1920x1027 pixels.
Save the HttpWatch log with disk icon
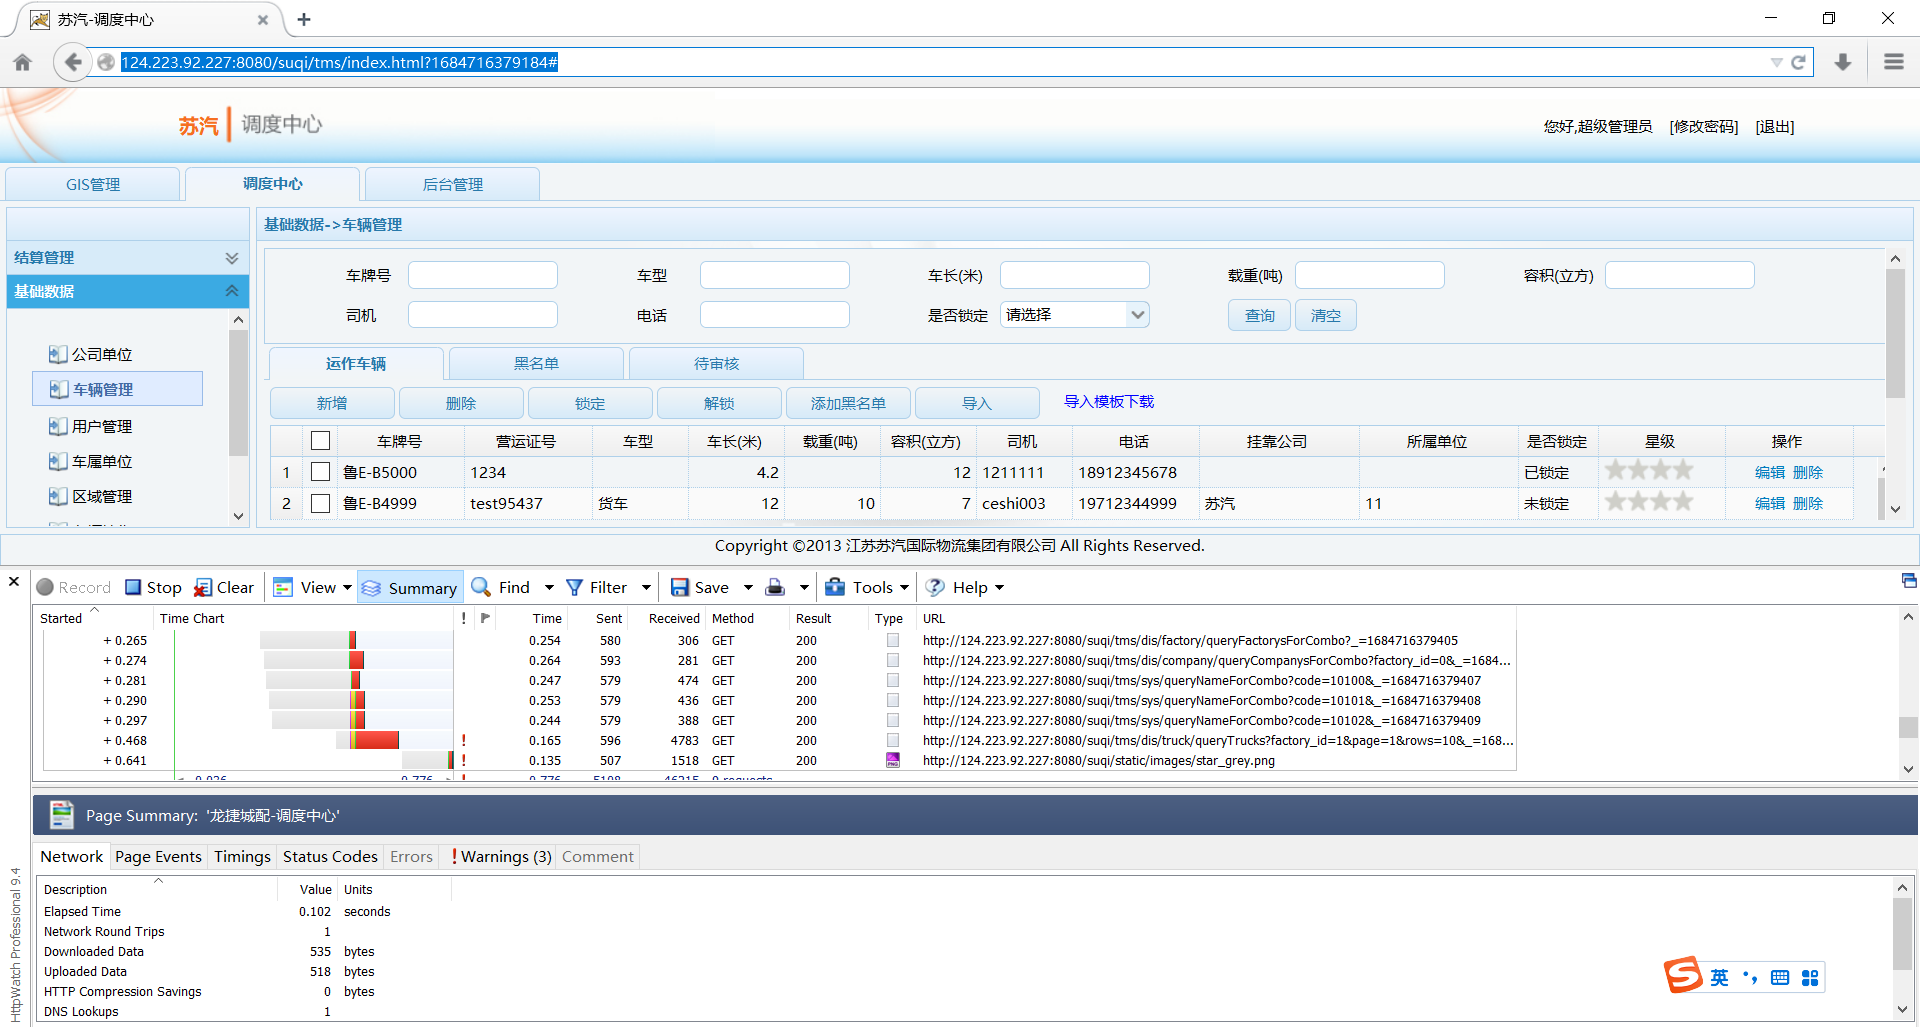pos(680,588)
